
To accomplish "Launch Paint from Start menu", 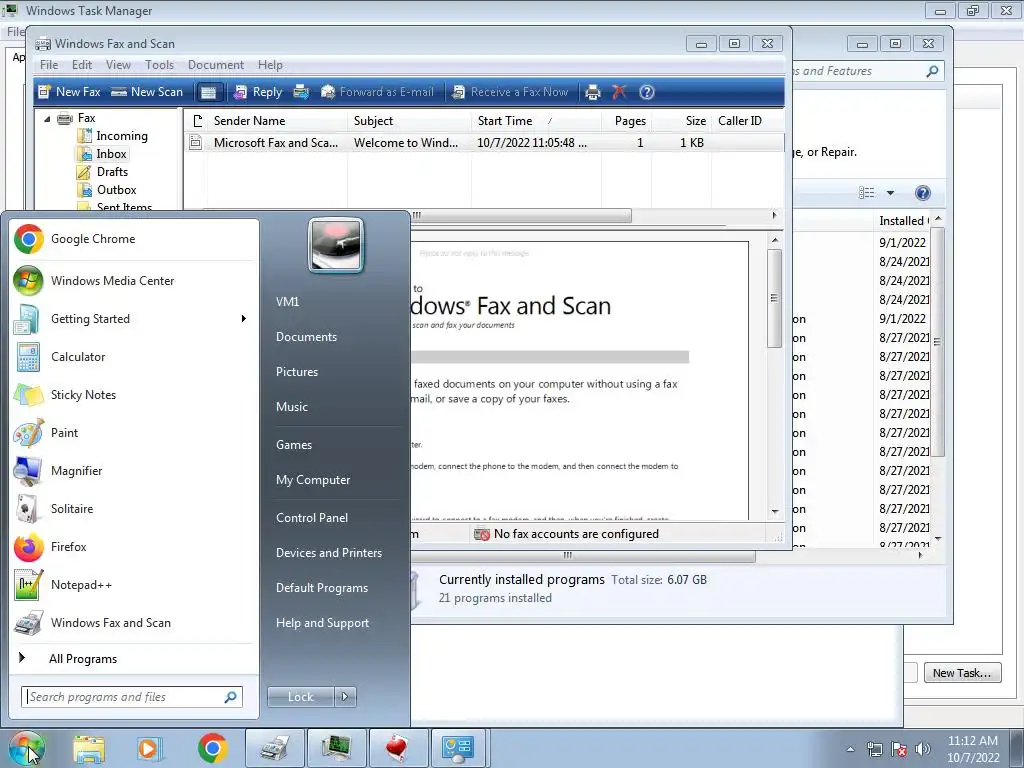I will tap(133, 432).
